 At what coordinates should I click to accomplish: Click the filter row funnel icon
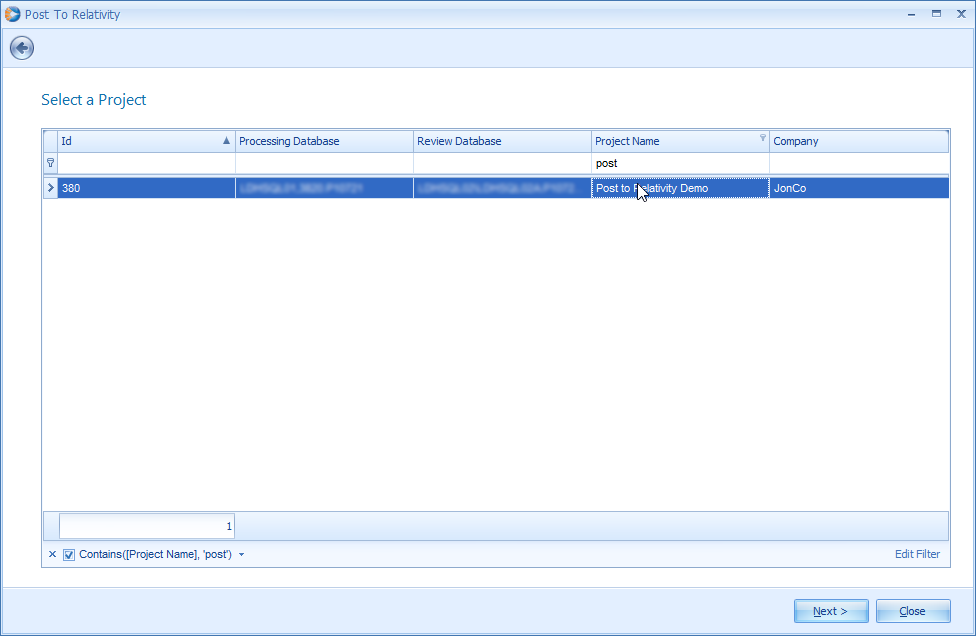[x=50, y=162]
